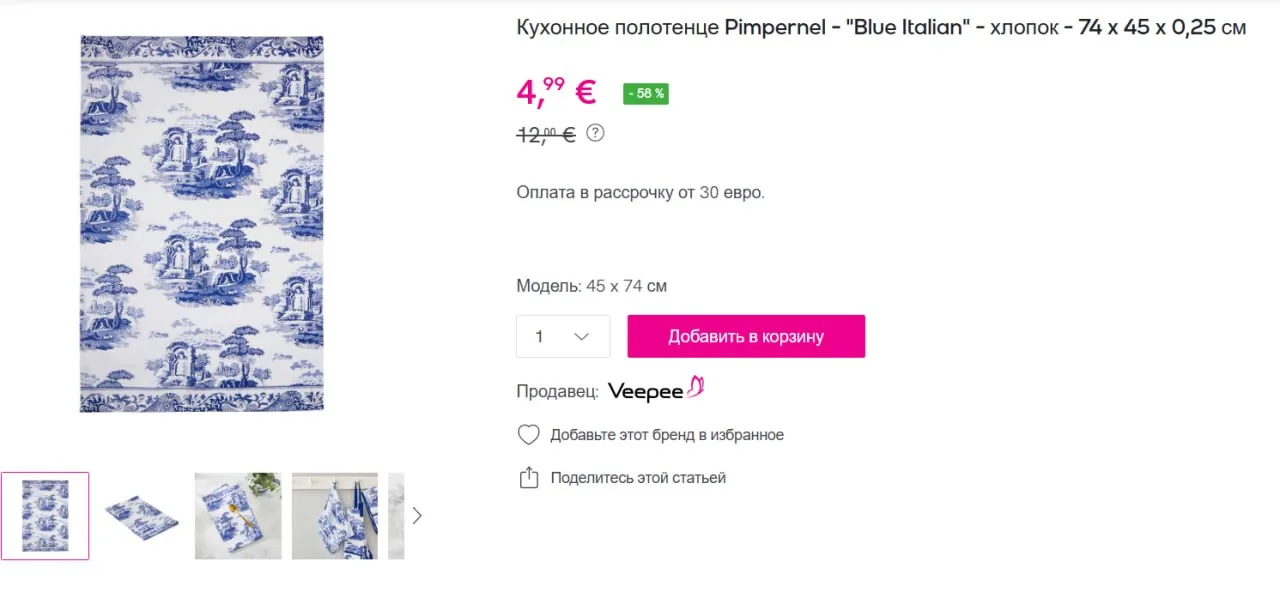Viewport: 1280px width, 616px height.
Task: Click the main Blue Italian towel image
Action: [202, 224]
